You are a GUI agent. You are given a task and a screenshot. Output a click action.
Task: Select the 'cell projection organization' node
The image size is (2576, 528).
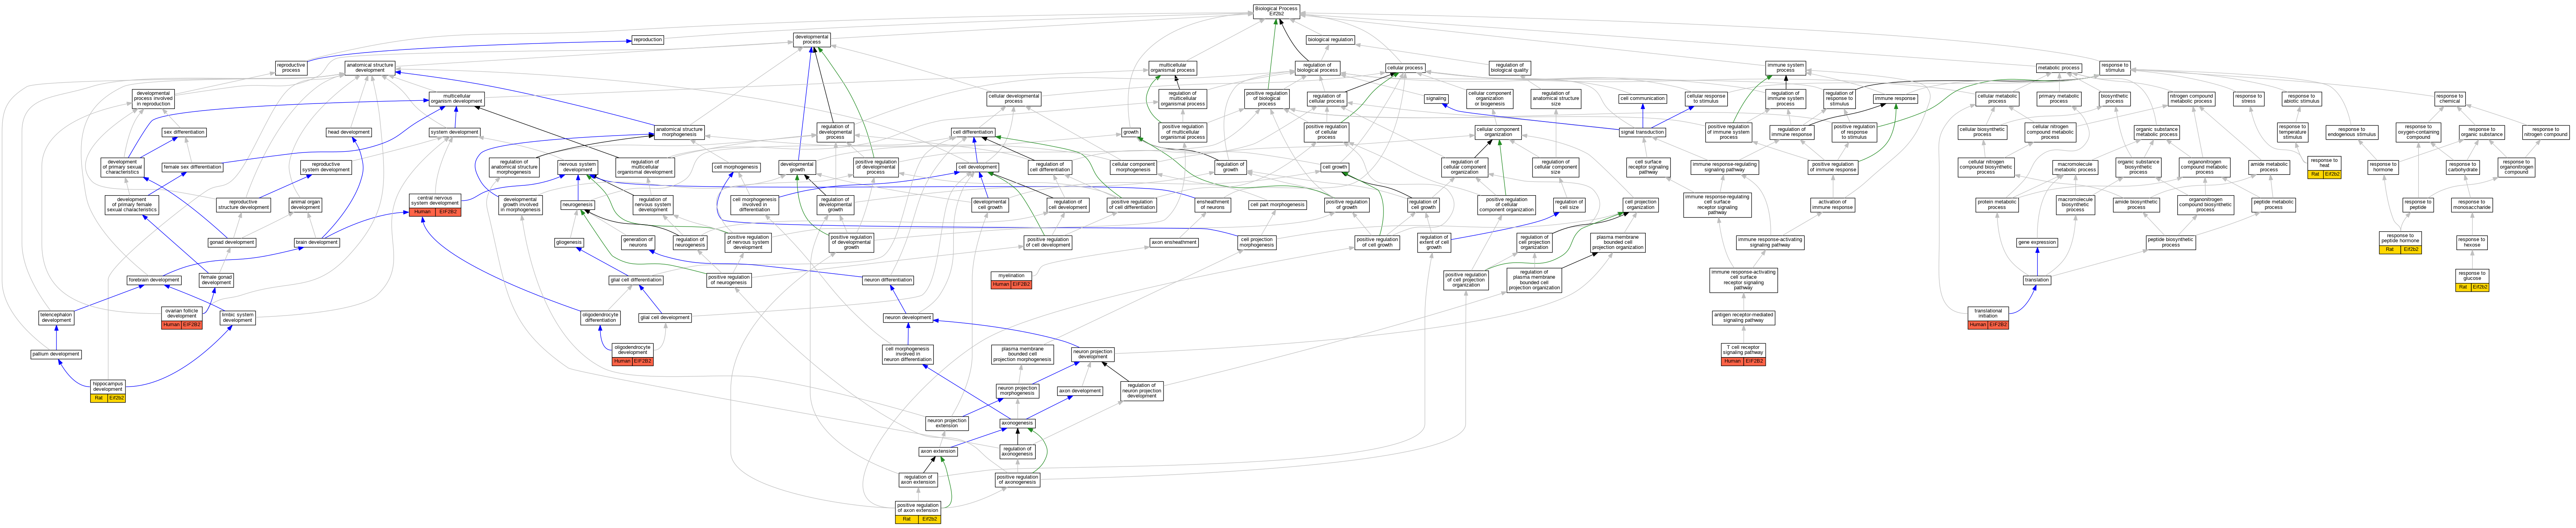click(1640, 205)
